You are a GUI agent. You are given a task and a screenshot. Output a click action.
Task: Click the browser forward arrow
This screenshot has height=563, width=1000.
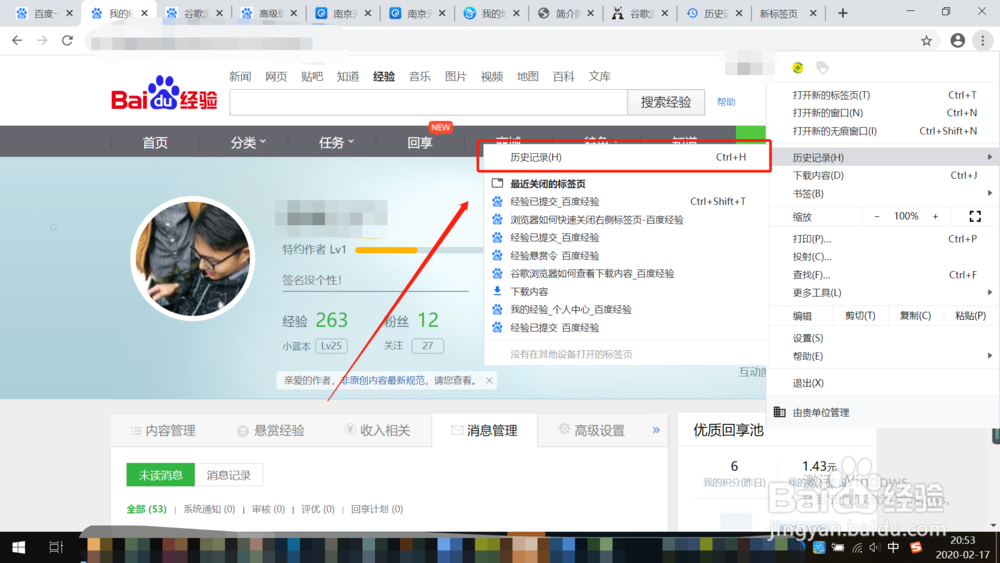tap(42, 40)
